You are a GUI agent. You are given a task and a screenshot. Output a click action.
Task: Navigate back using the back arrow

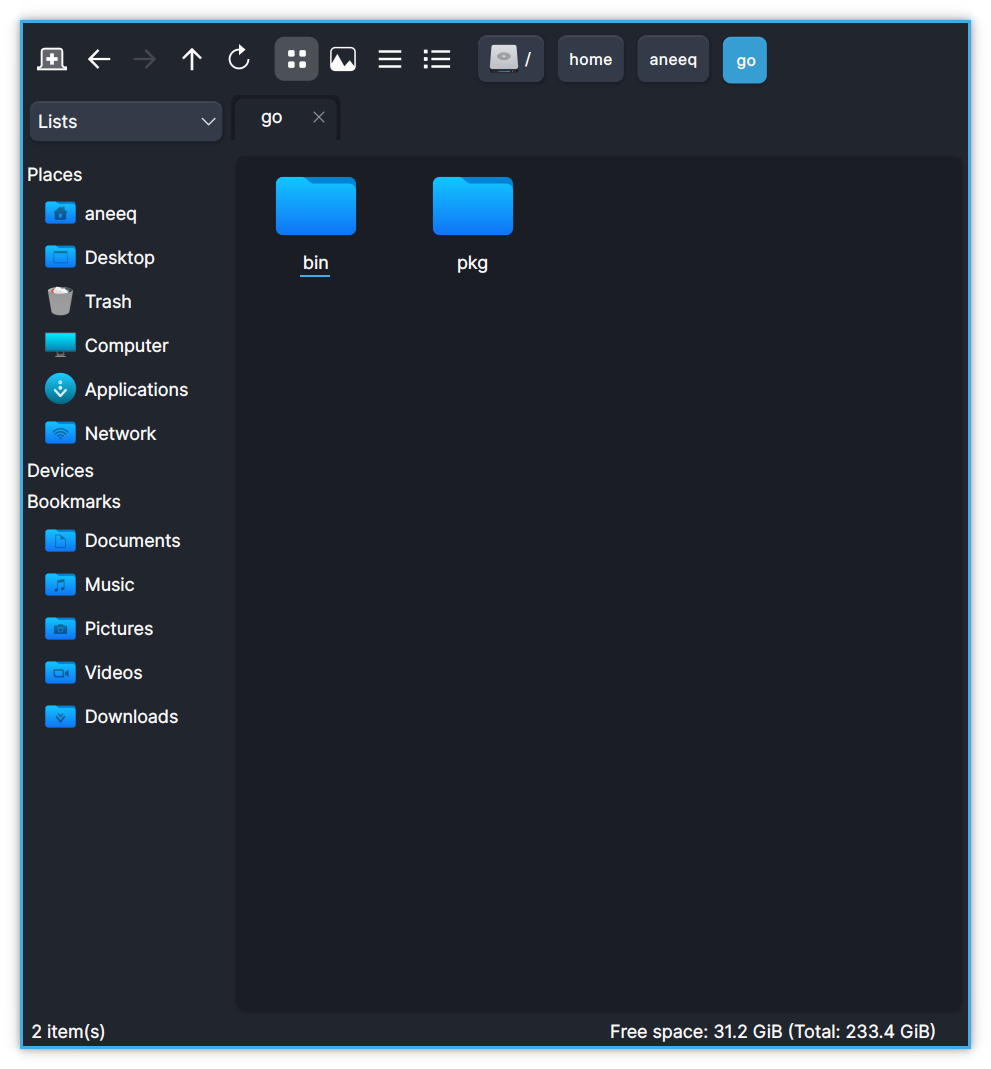[98, 59]
